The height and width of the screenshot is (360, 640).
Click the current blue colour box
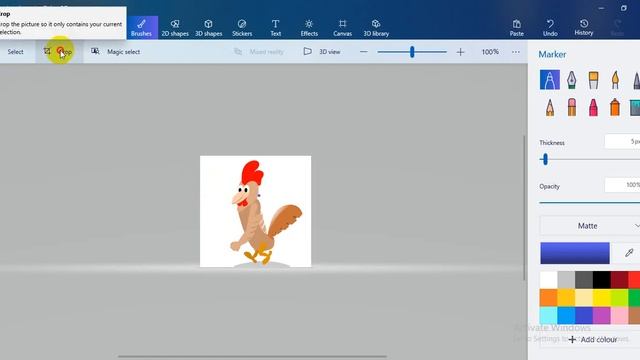click(x=575, y=253)
